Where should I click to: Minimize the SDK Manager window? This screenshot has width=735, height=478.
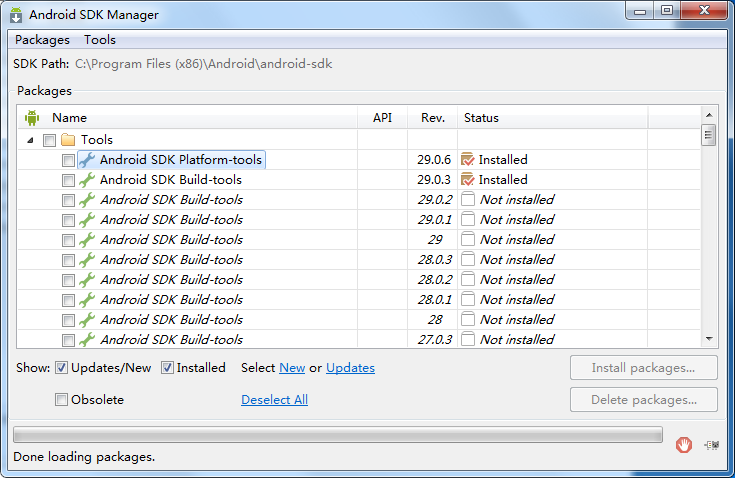coord(640,10)
